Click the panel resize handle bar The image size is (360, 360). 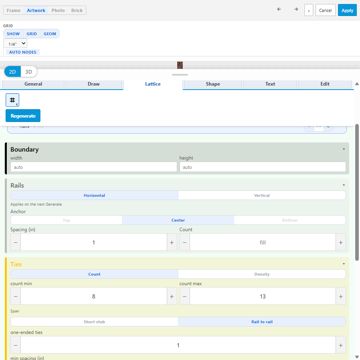pos(180,75)
